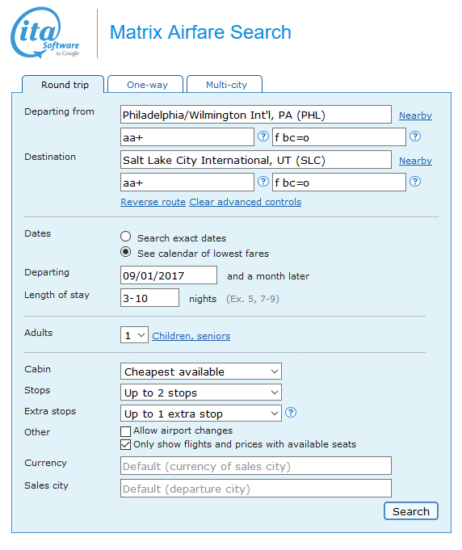Viewport: 462px width, 550px height.
Task: Click the Departing date input field
Action: tap(169, 275)
